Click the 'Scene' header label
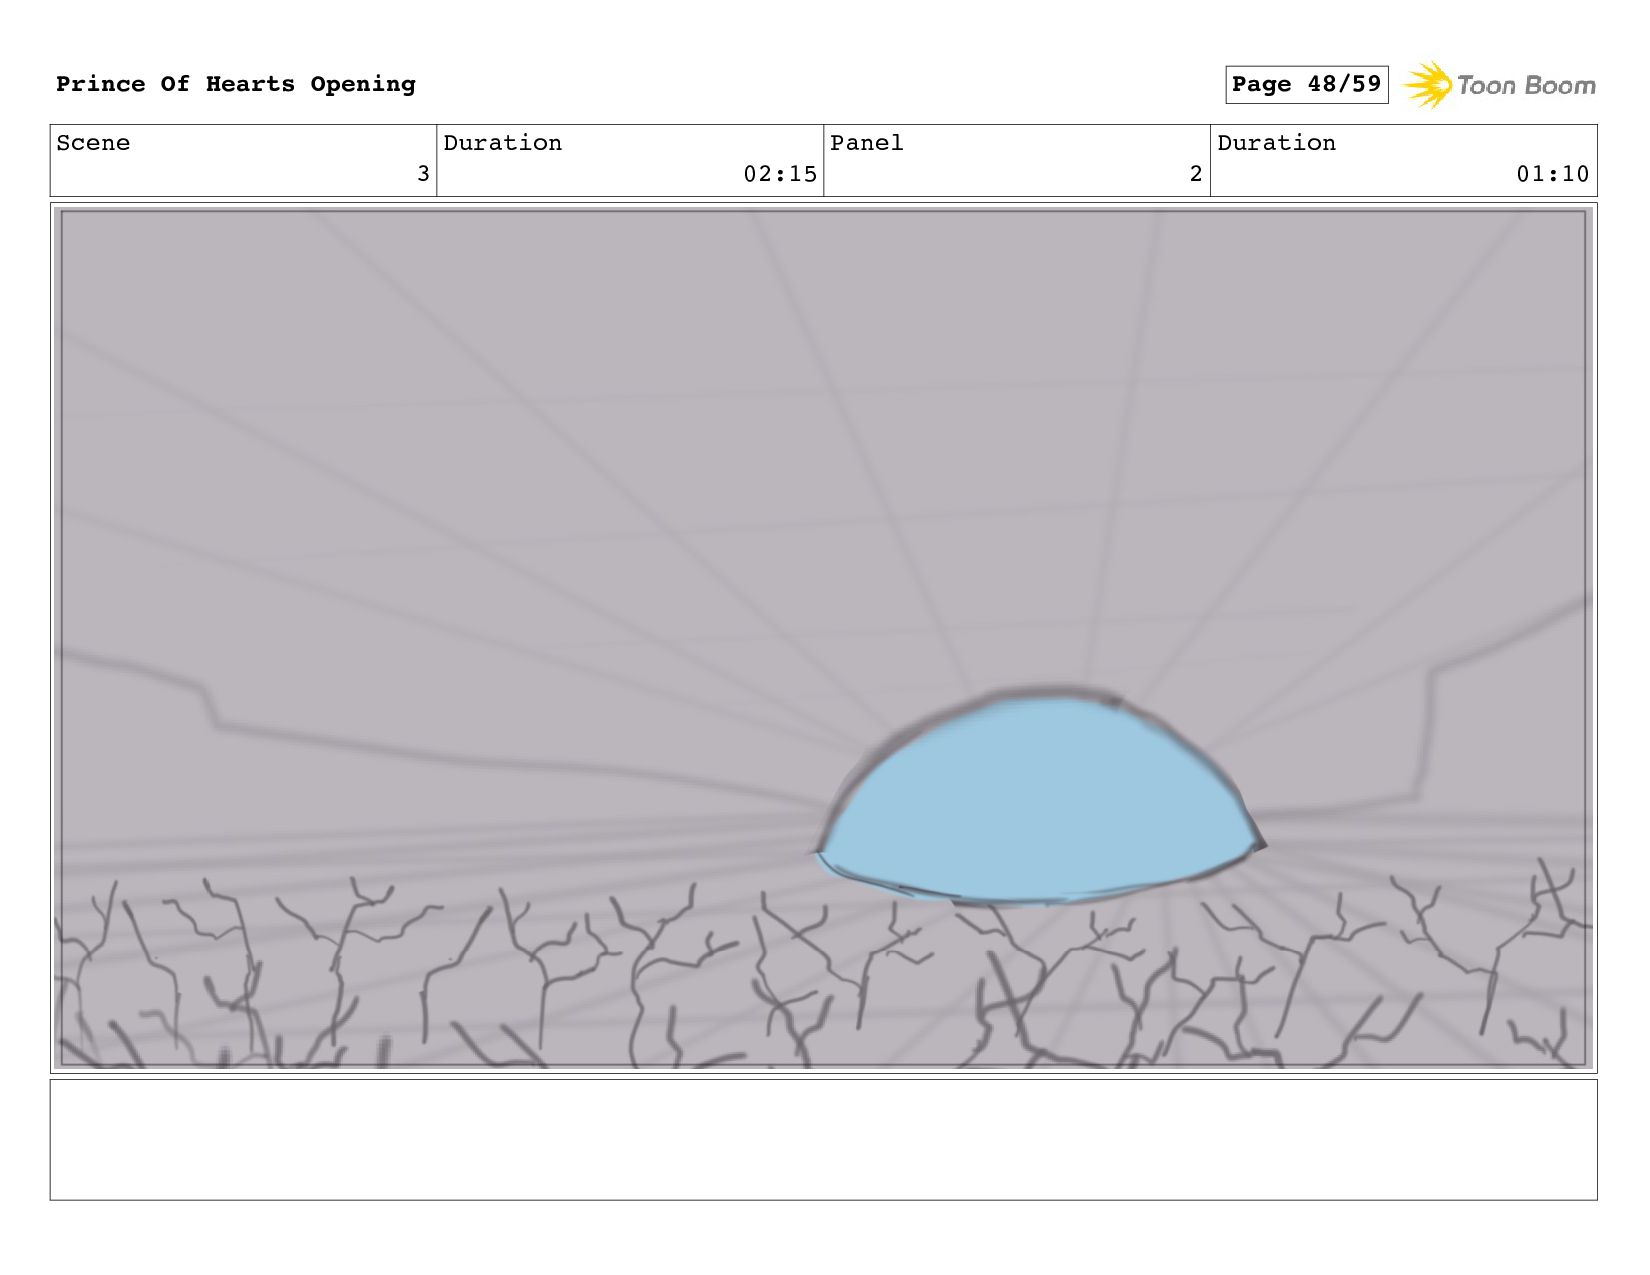Screen dimensions: 1650x1275 (x=93, y=143)
